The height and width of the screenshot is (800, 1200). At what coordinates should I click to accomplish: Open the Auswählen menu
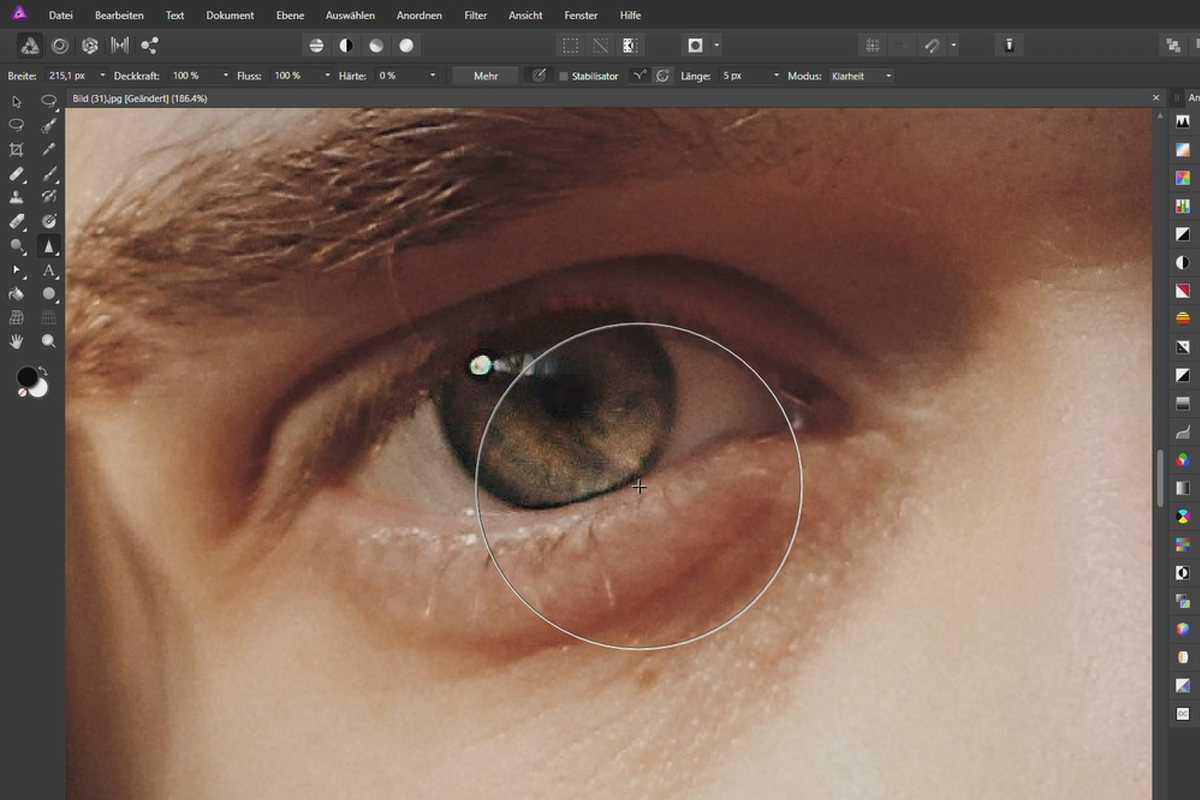[x=350, y=15]
